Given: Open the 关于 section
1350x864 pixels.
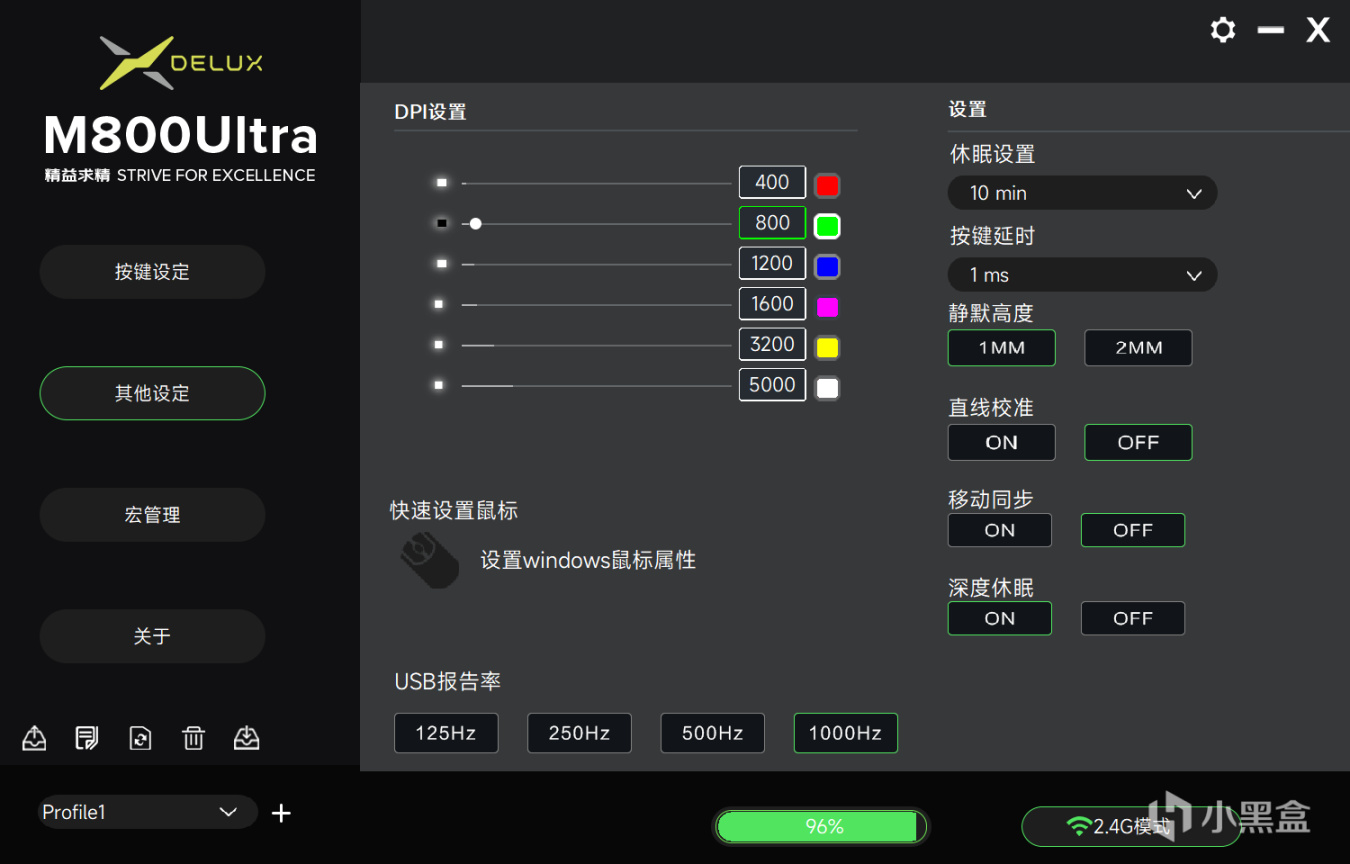Looking at the screenshot, I should (152, 636).
